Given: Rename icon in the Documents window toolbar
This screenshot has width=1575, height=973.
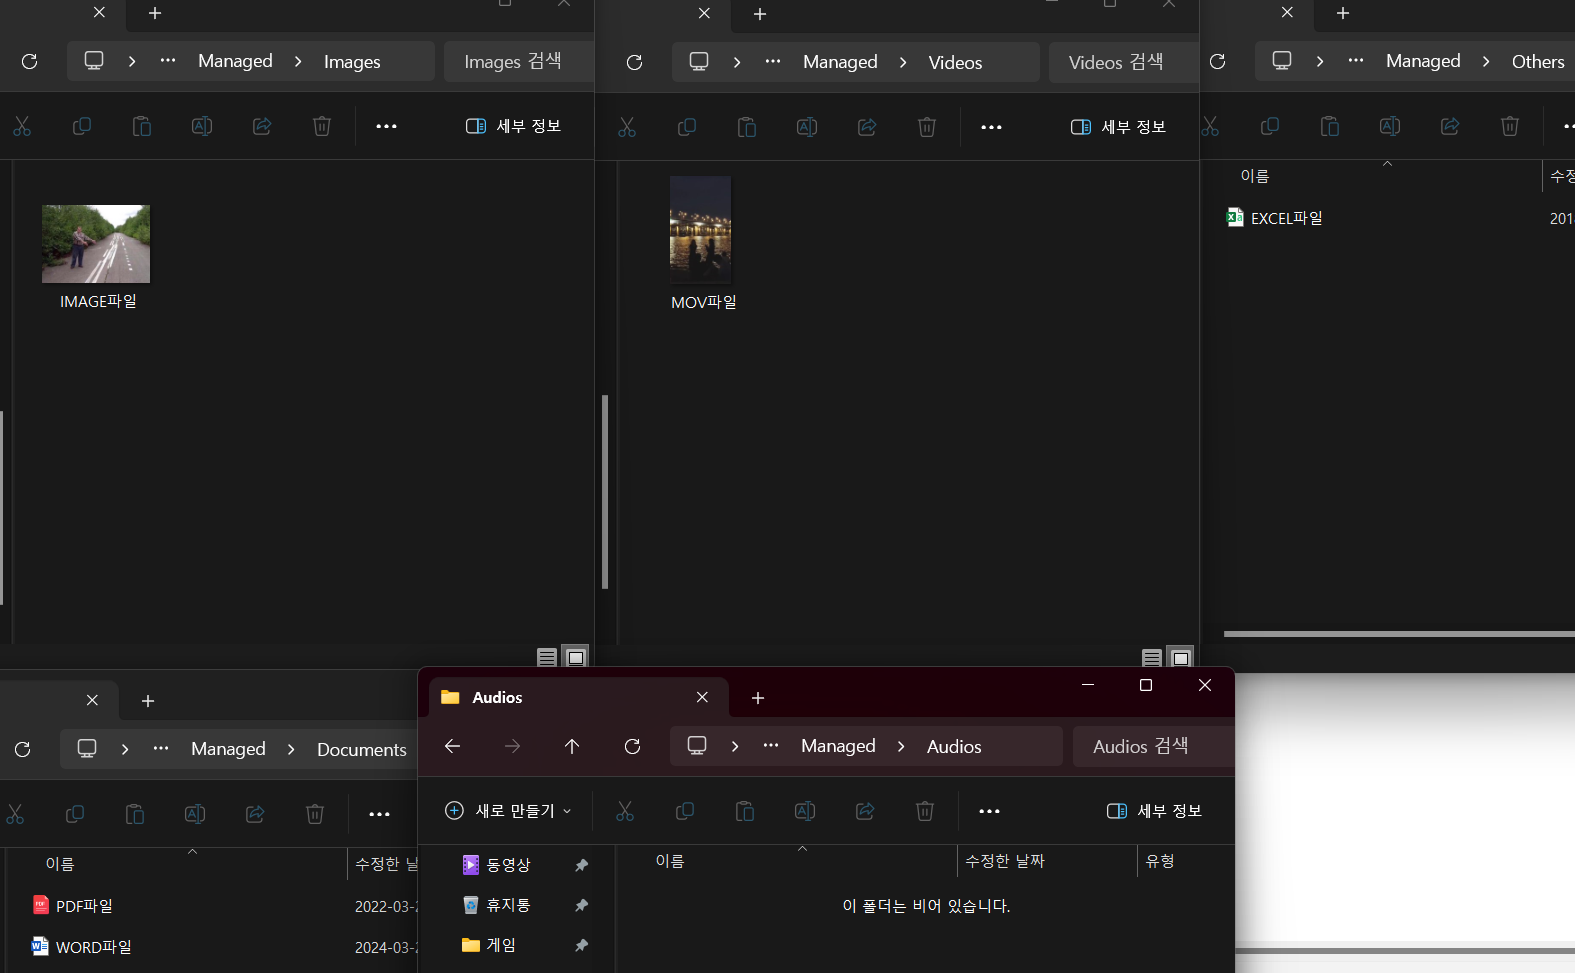Looking at the screenshot, I should tap(195, 814).
